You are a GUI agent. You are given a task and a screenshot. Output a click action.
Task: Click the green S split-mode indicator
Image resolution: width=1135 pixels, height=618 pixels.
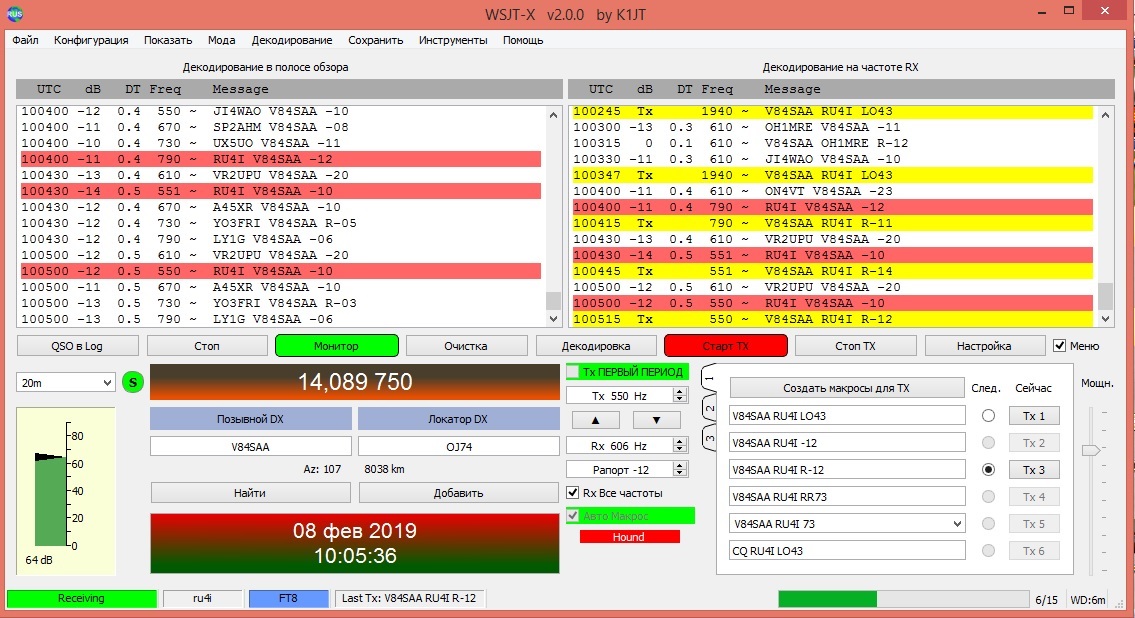tap(133, 382)
